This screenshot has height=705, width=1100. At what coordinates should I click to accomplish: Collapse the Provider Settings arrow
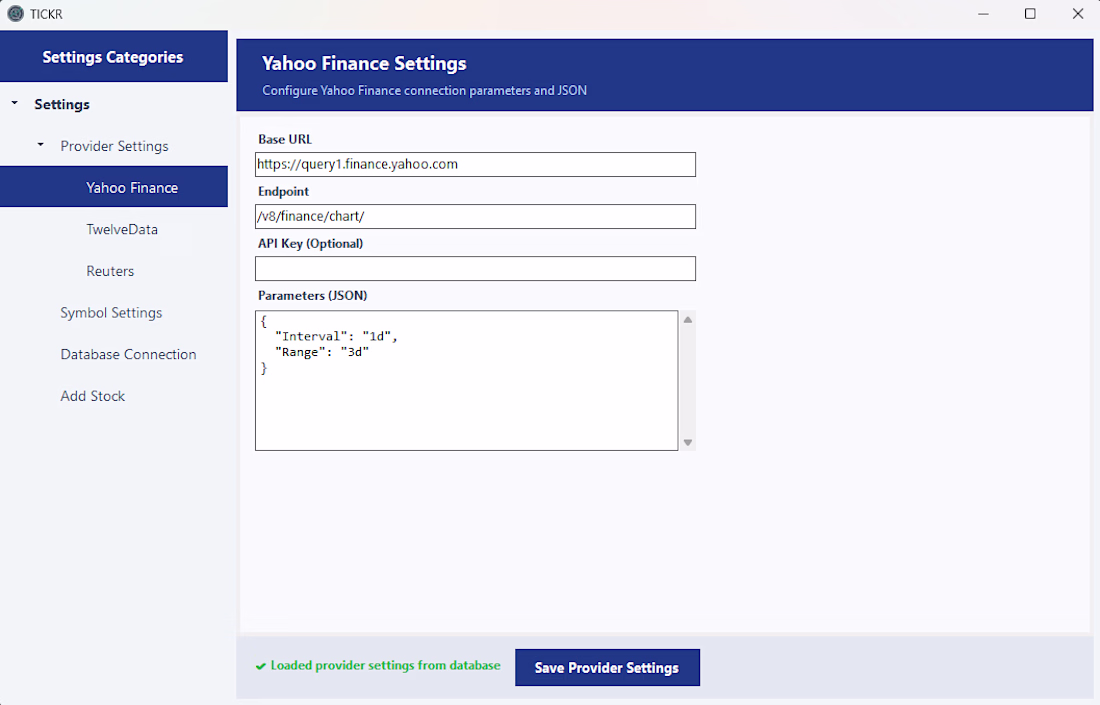coord(41,145)
